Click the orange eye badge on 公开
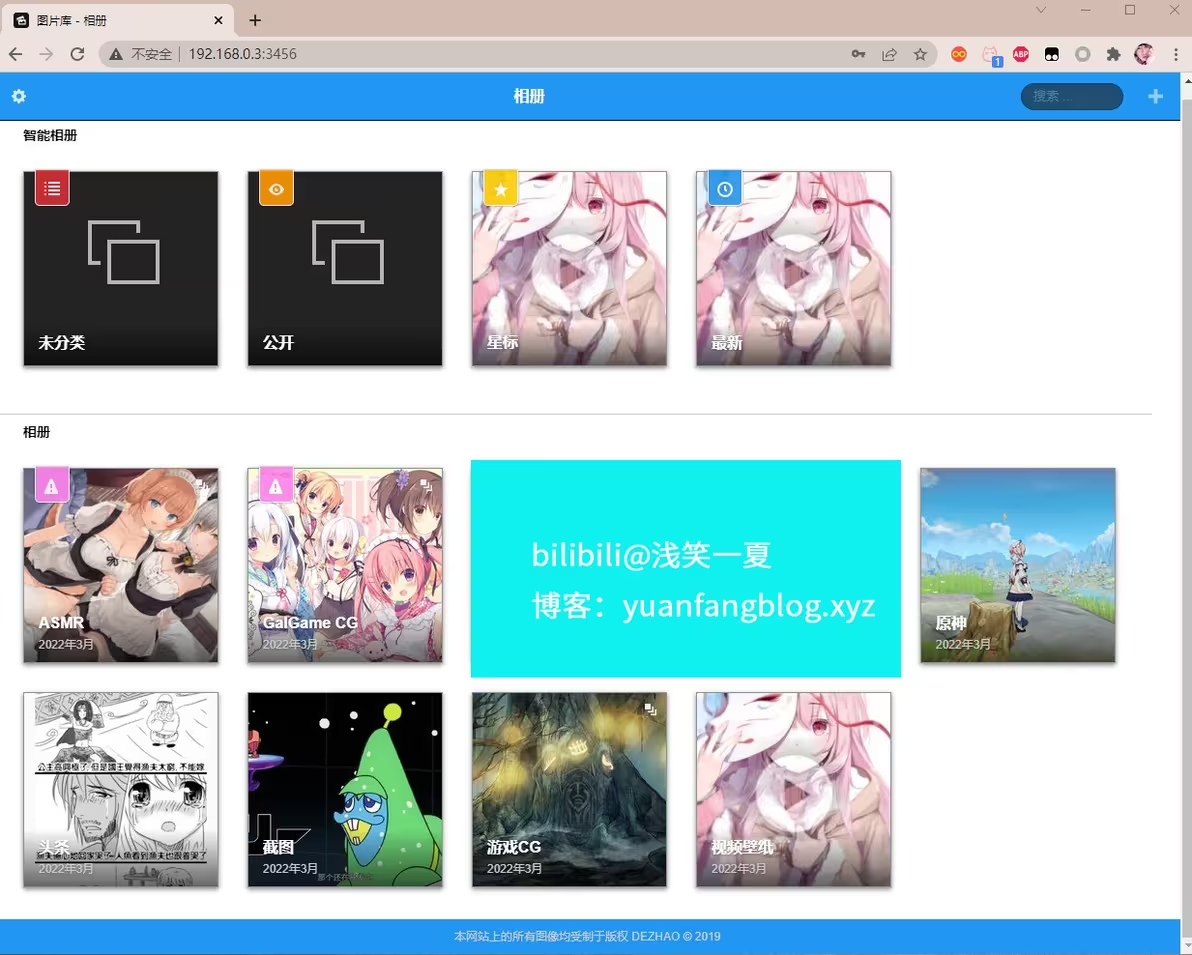Viewport: 1192px width, 955px height. (276, 188)
